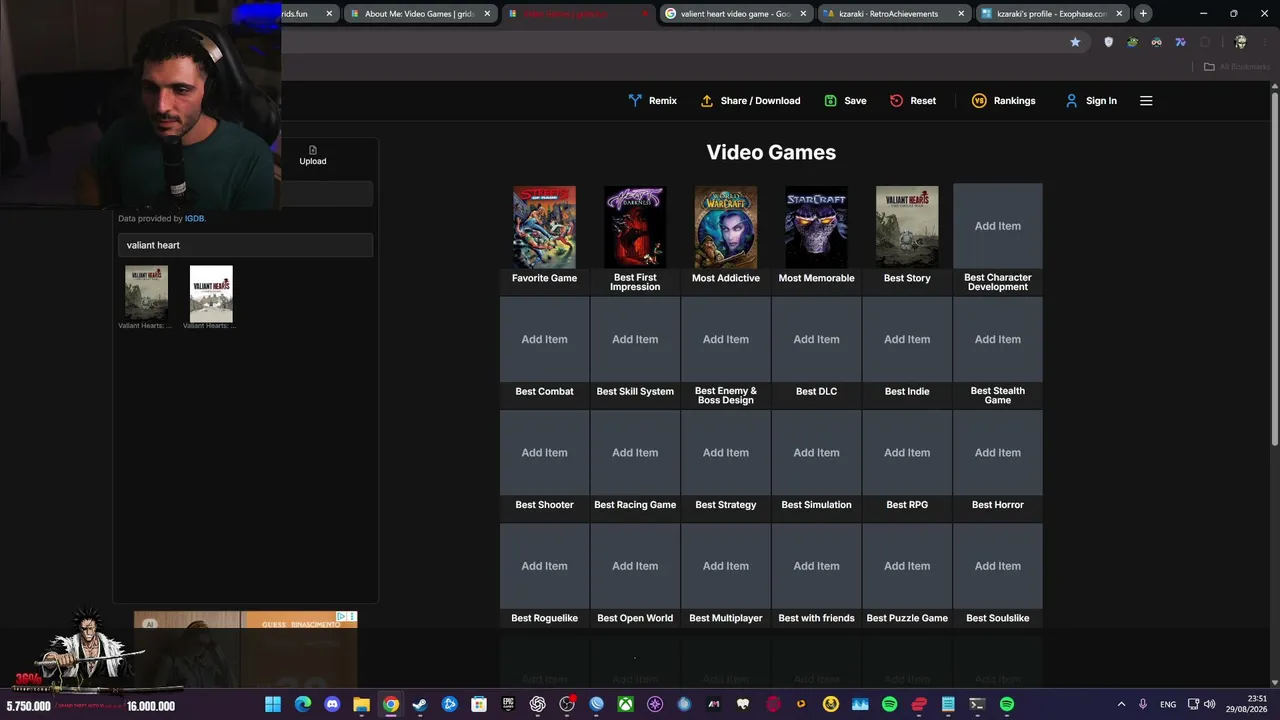Pick the second Valiant Hearts result with white cover

[211, 293]
